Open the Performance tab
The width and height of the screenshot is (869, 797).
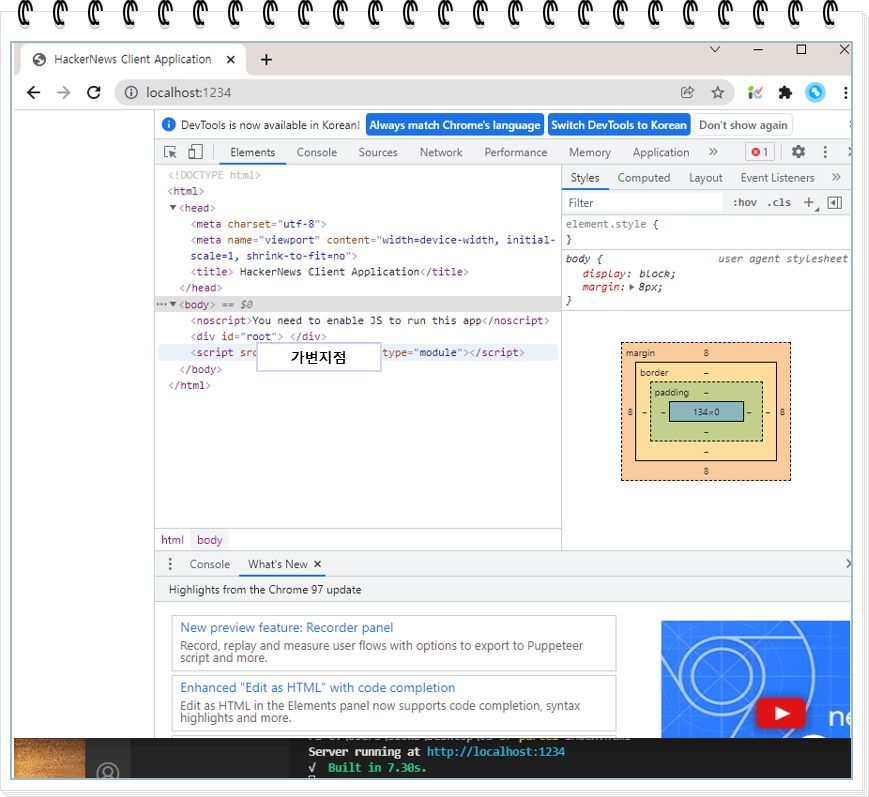(515, 152)
